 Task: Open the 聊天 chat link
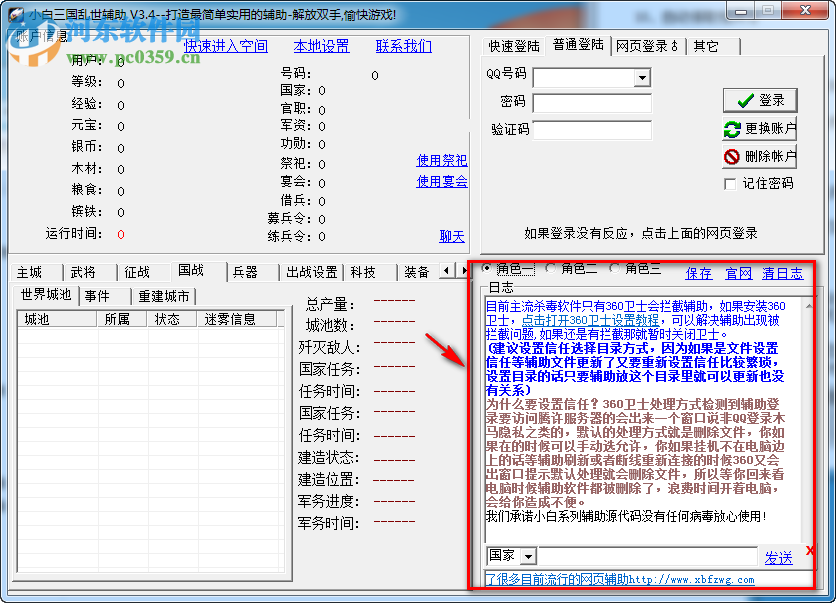tap(452, 236)
